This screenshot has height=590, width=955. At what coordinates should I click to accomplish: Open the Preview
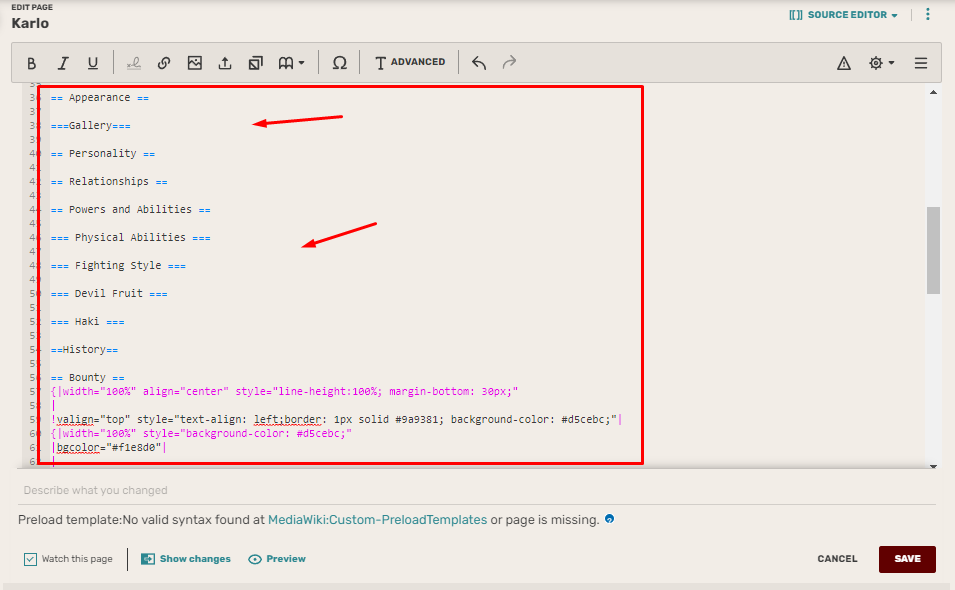(x=277, y=559)
